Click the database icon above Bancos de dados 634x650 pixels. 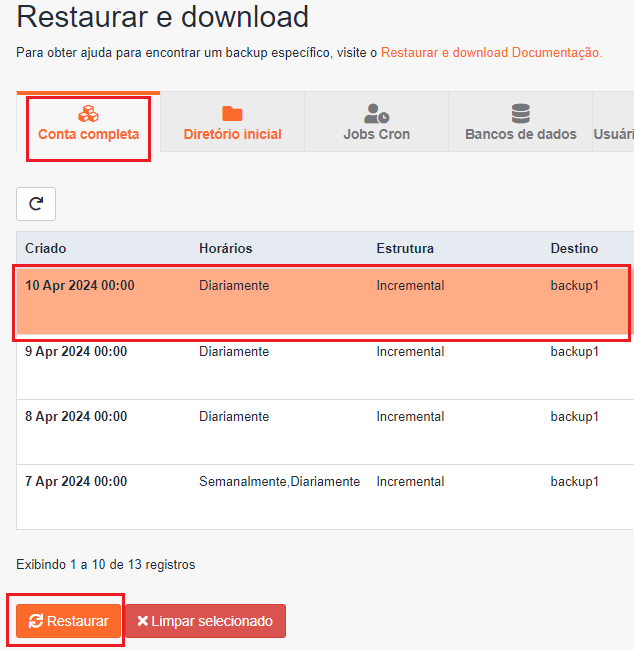pyautogui.click(x=520, y=113)
